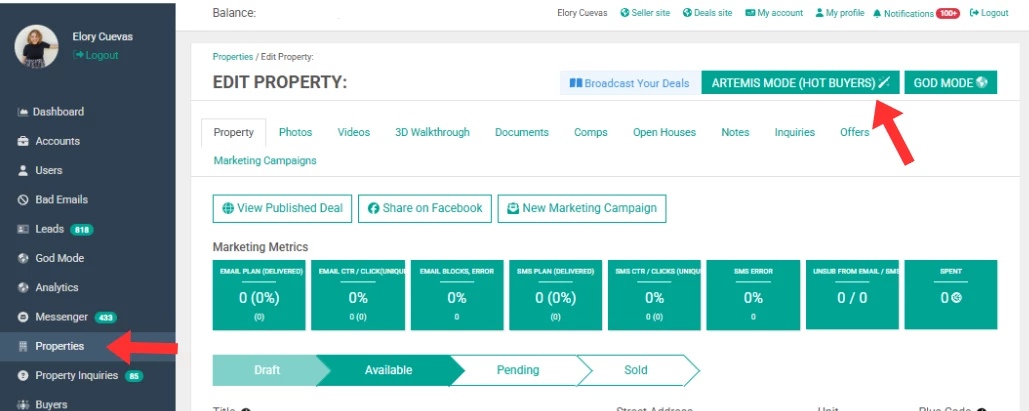Switch to the Photos tab
This screenshot has width=1029, height=411.
pos(295,132)
